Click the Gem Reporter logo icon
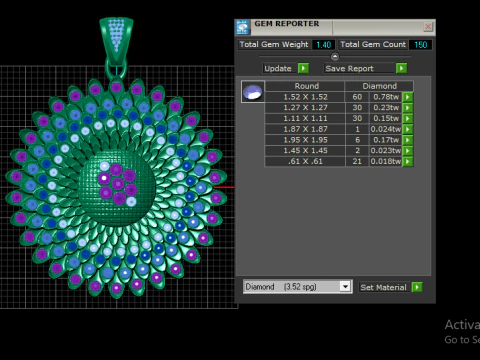480x360 pixels. coord(243,27)
